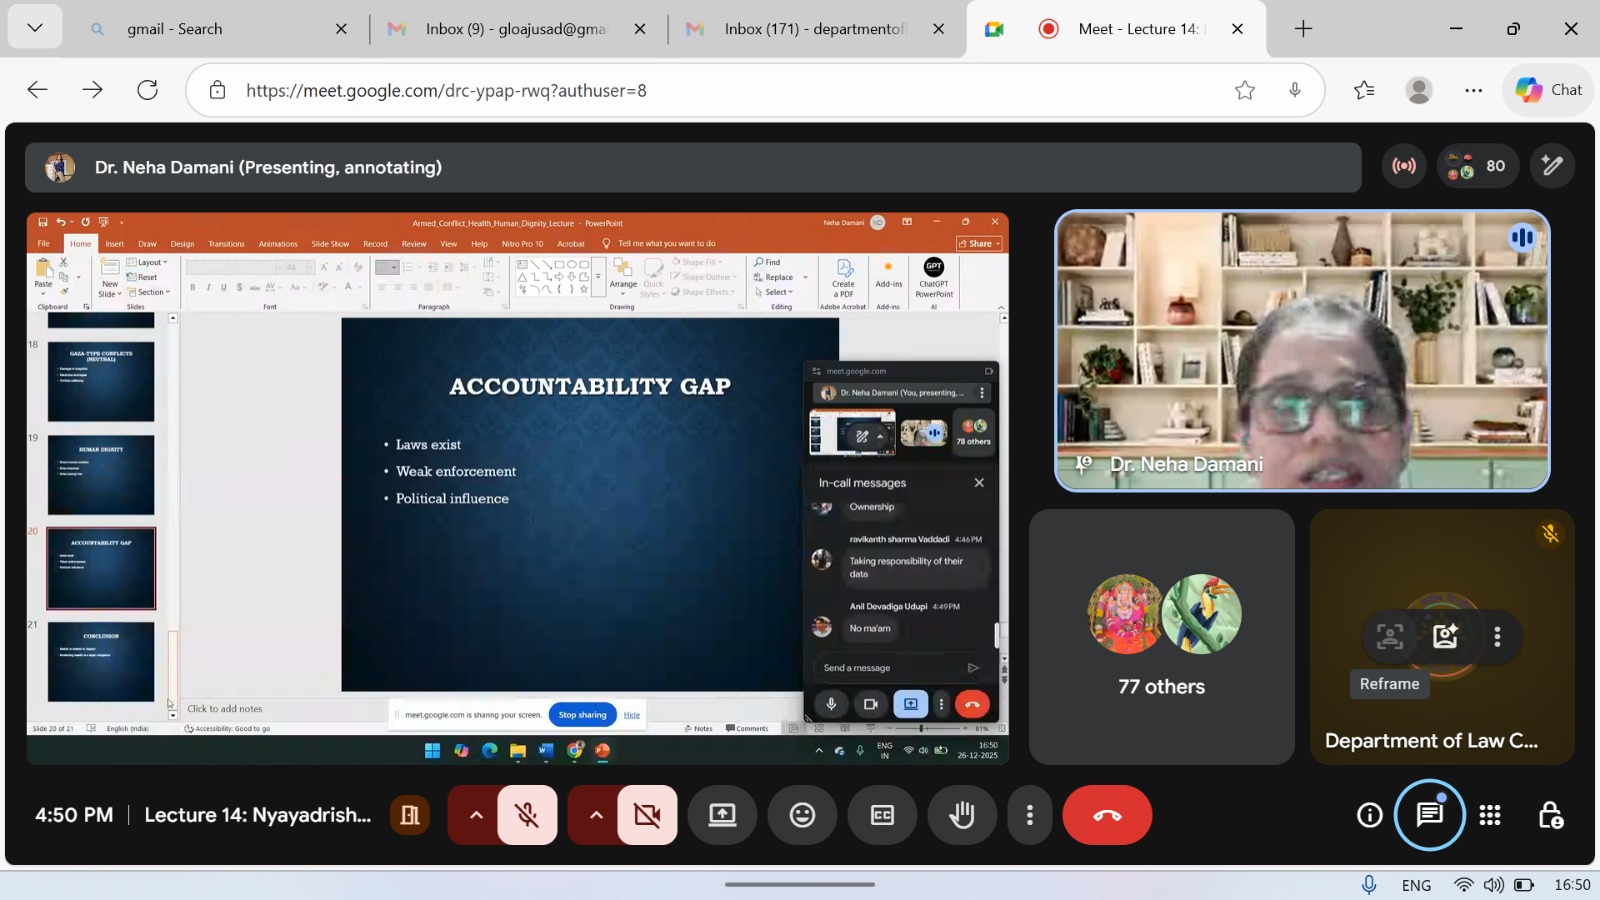Open the emoji reaction picker

point(802,815)
